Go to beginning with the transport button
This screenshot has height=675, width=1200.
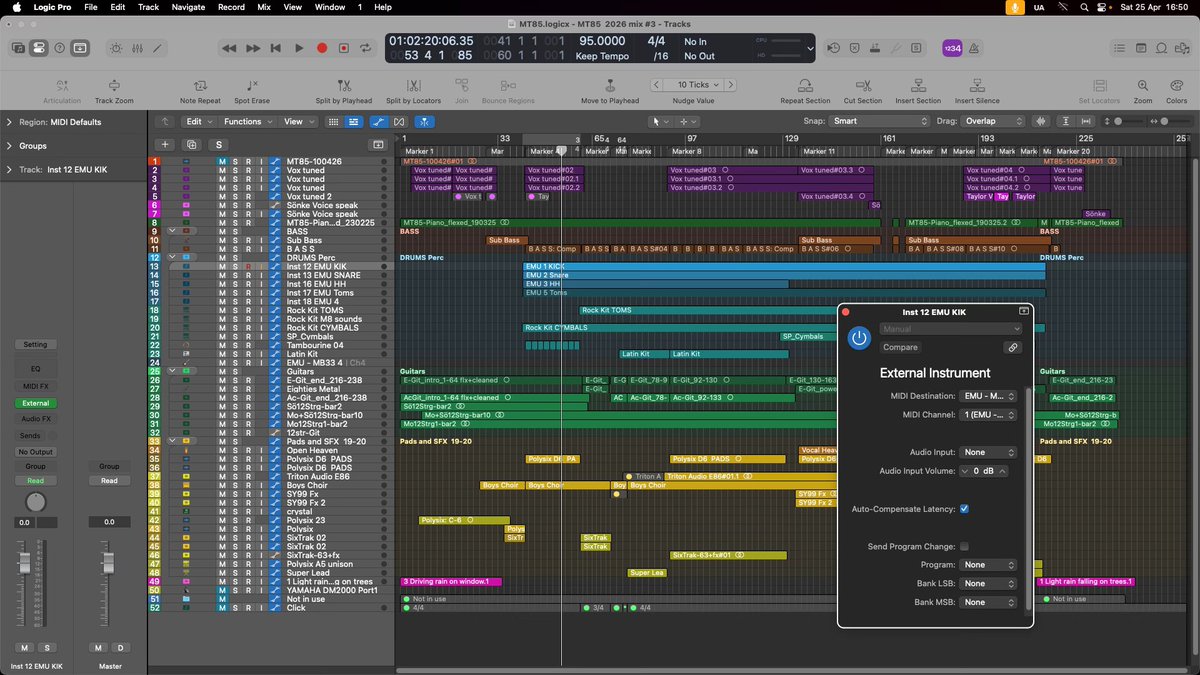tap(276, 48)
